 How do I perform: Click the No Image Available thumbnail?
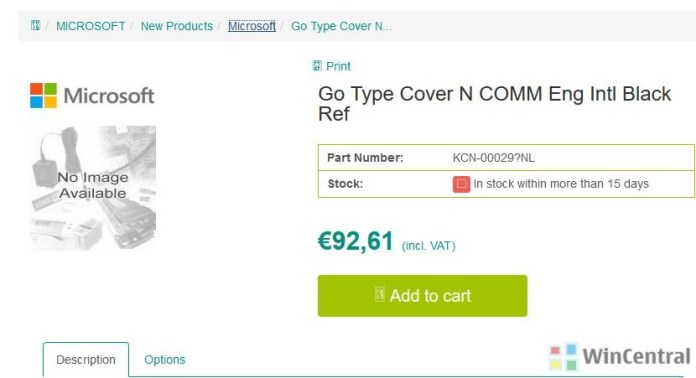pos(93,188)
